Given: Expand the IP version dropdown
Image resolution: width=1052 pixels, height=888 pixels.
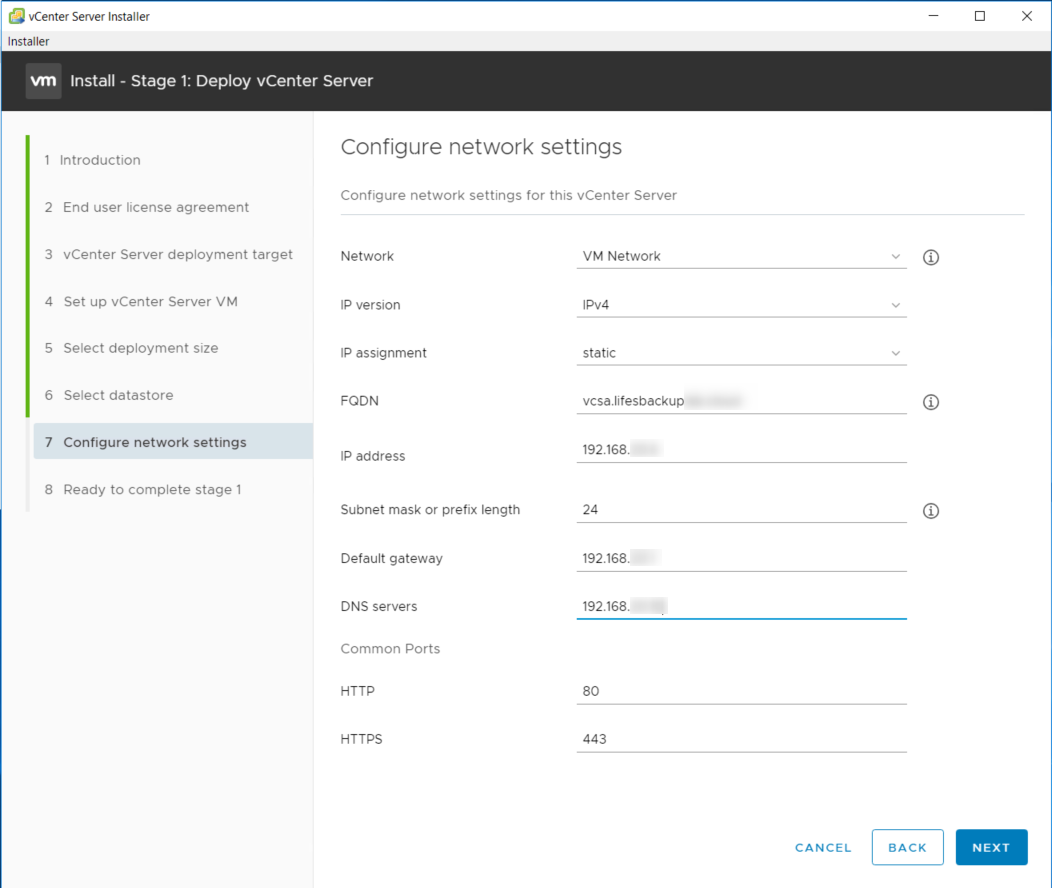Looking at the screenshot, I should coord(741,305).
